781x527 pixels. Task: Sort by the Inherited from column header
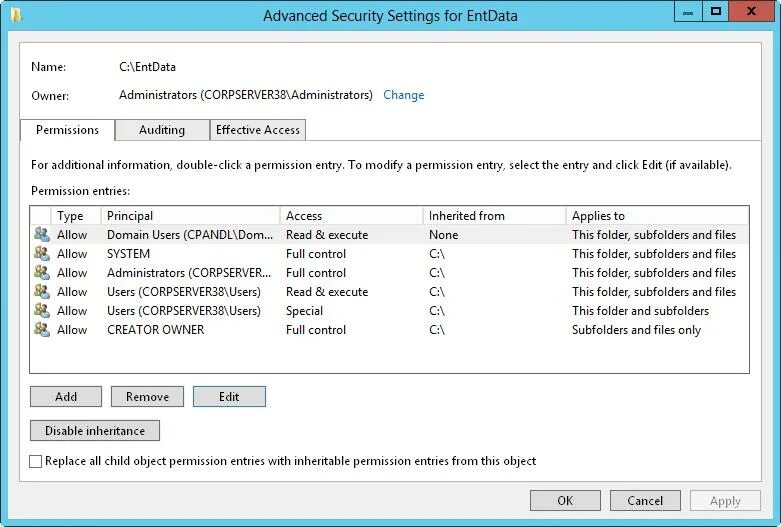[494, 216]
